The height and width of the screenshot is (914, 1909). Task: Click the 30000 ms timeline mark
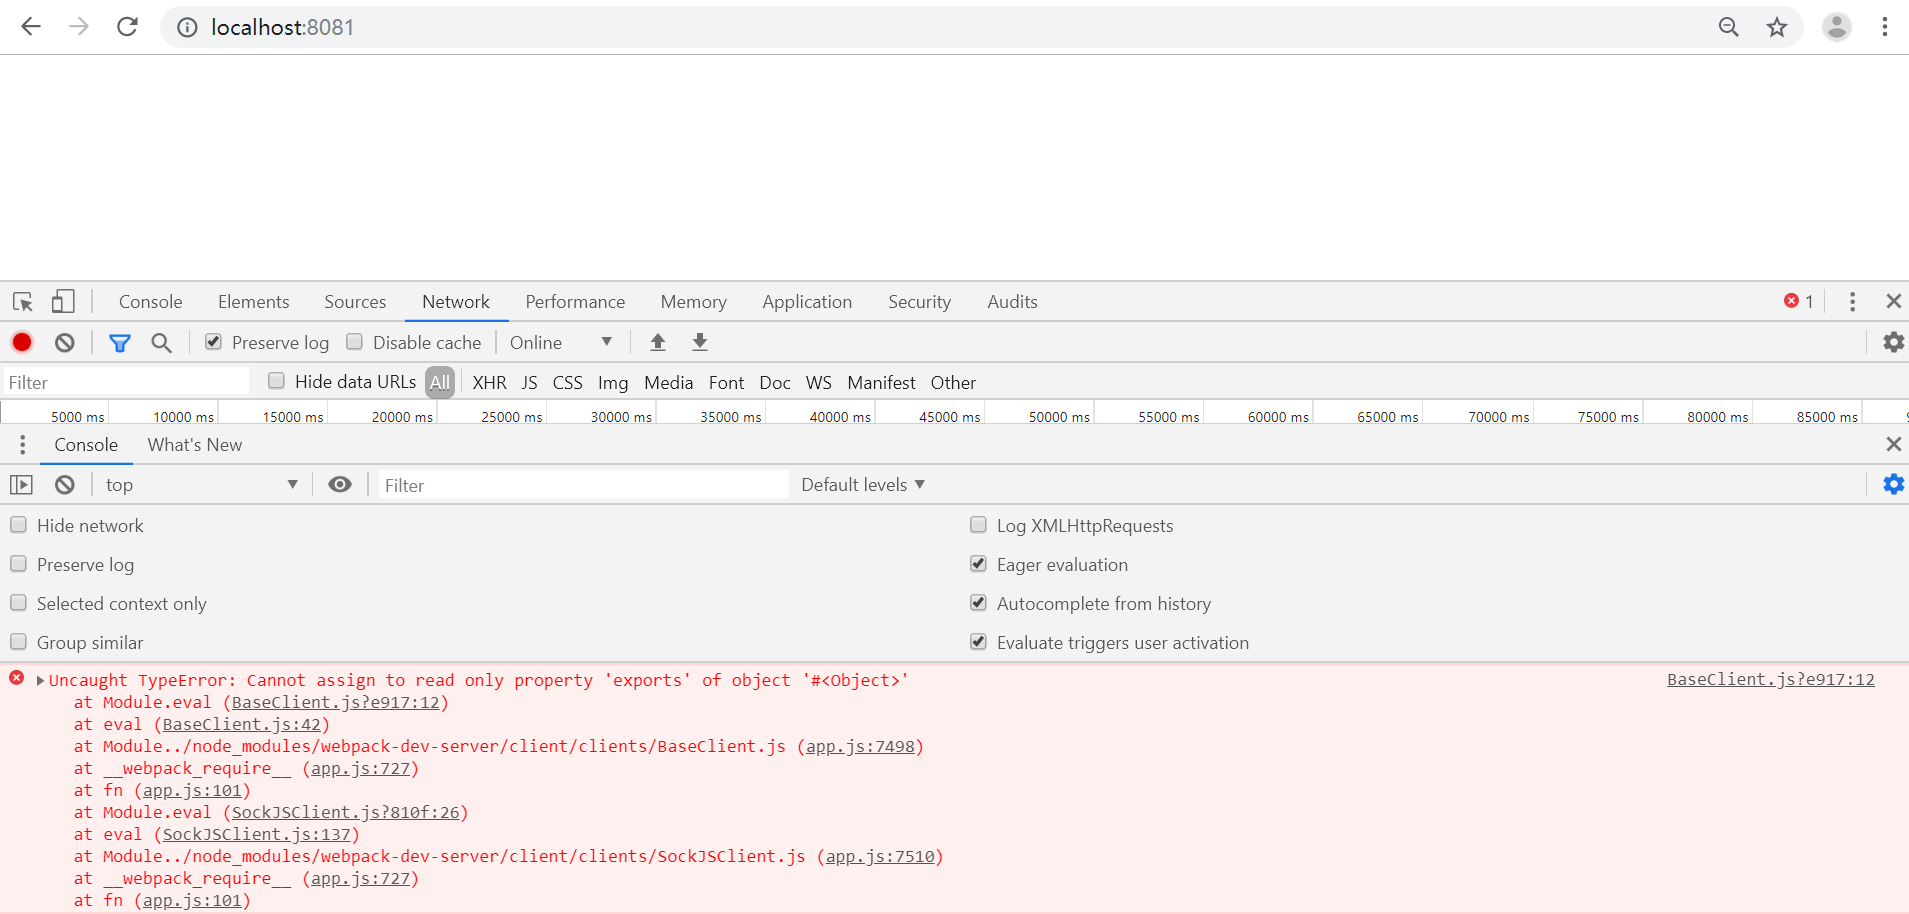[622, 416]
